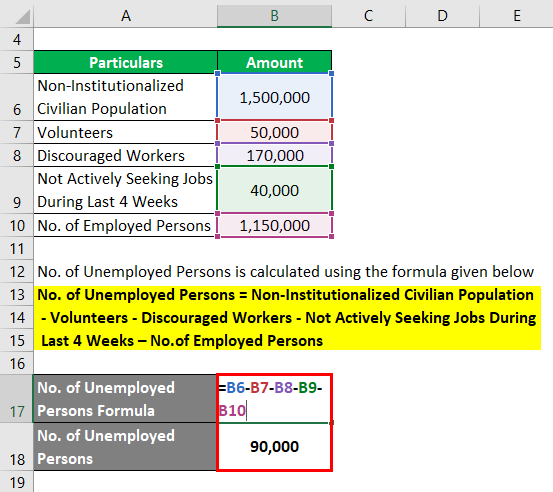Select row 4 header
This screenshot has height=492, width=553.
tap(17, 39)
